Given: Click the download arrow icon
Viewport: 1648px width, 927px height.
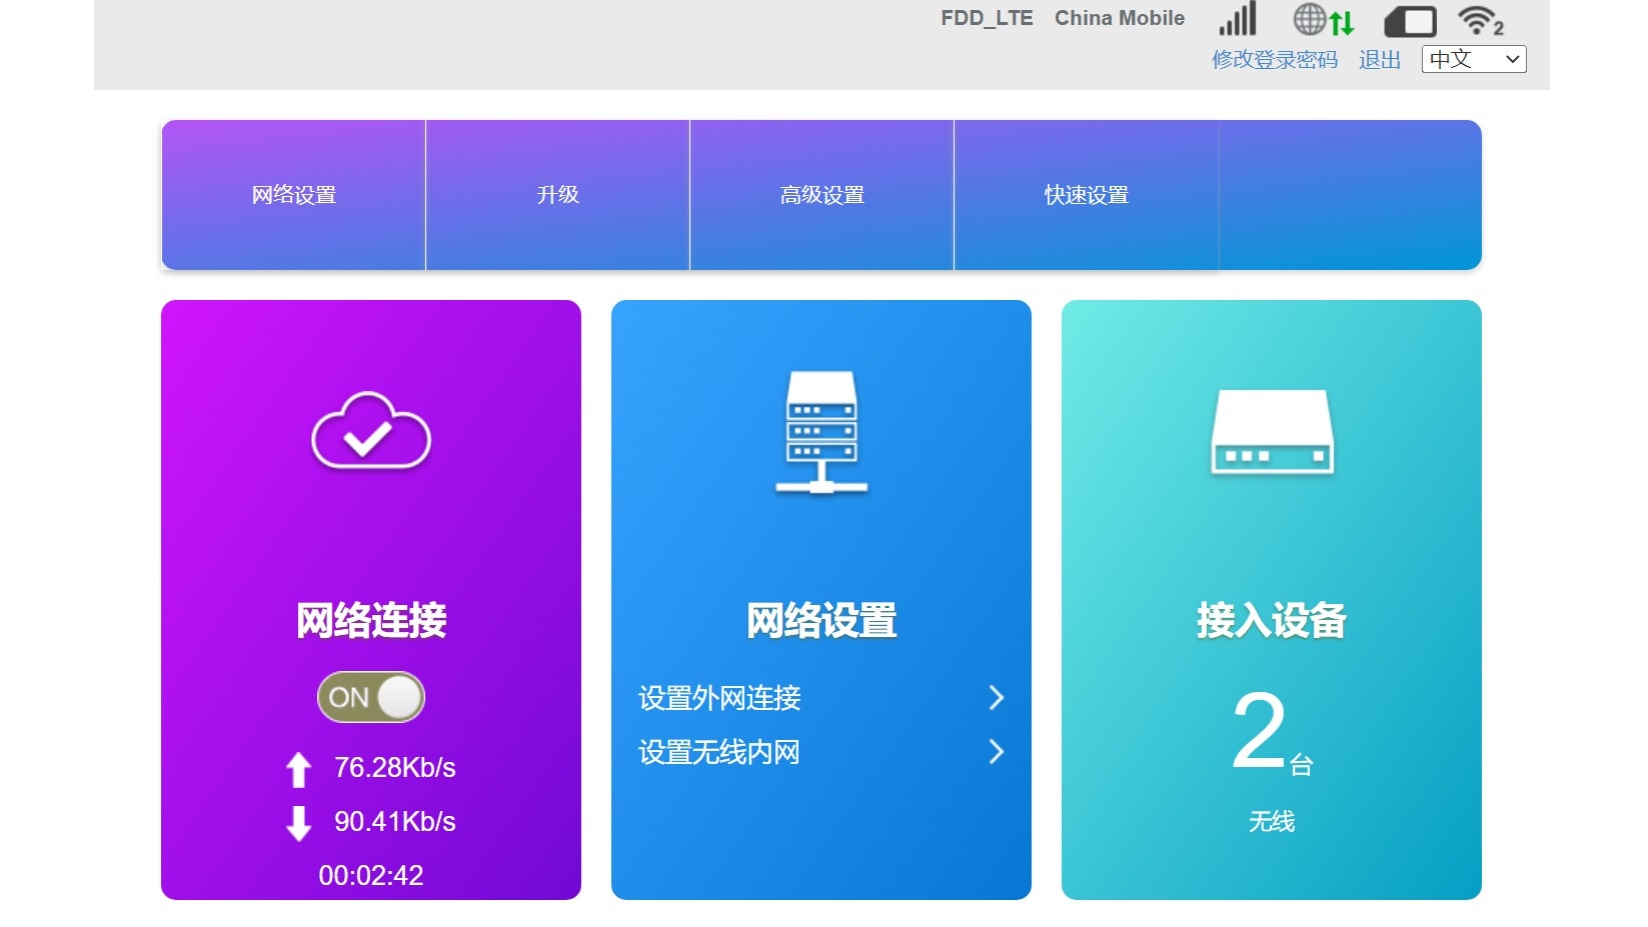Looking at the screenshot, I should (298, 823).
